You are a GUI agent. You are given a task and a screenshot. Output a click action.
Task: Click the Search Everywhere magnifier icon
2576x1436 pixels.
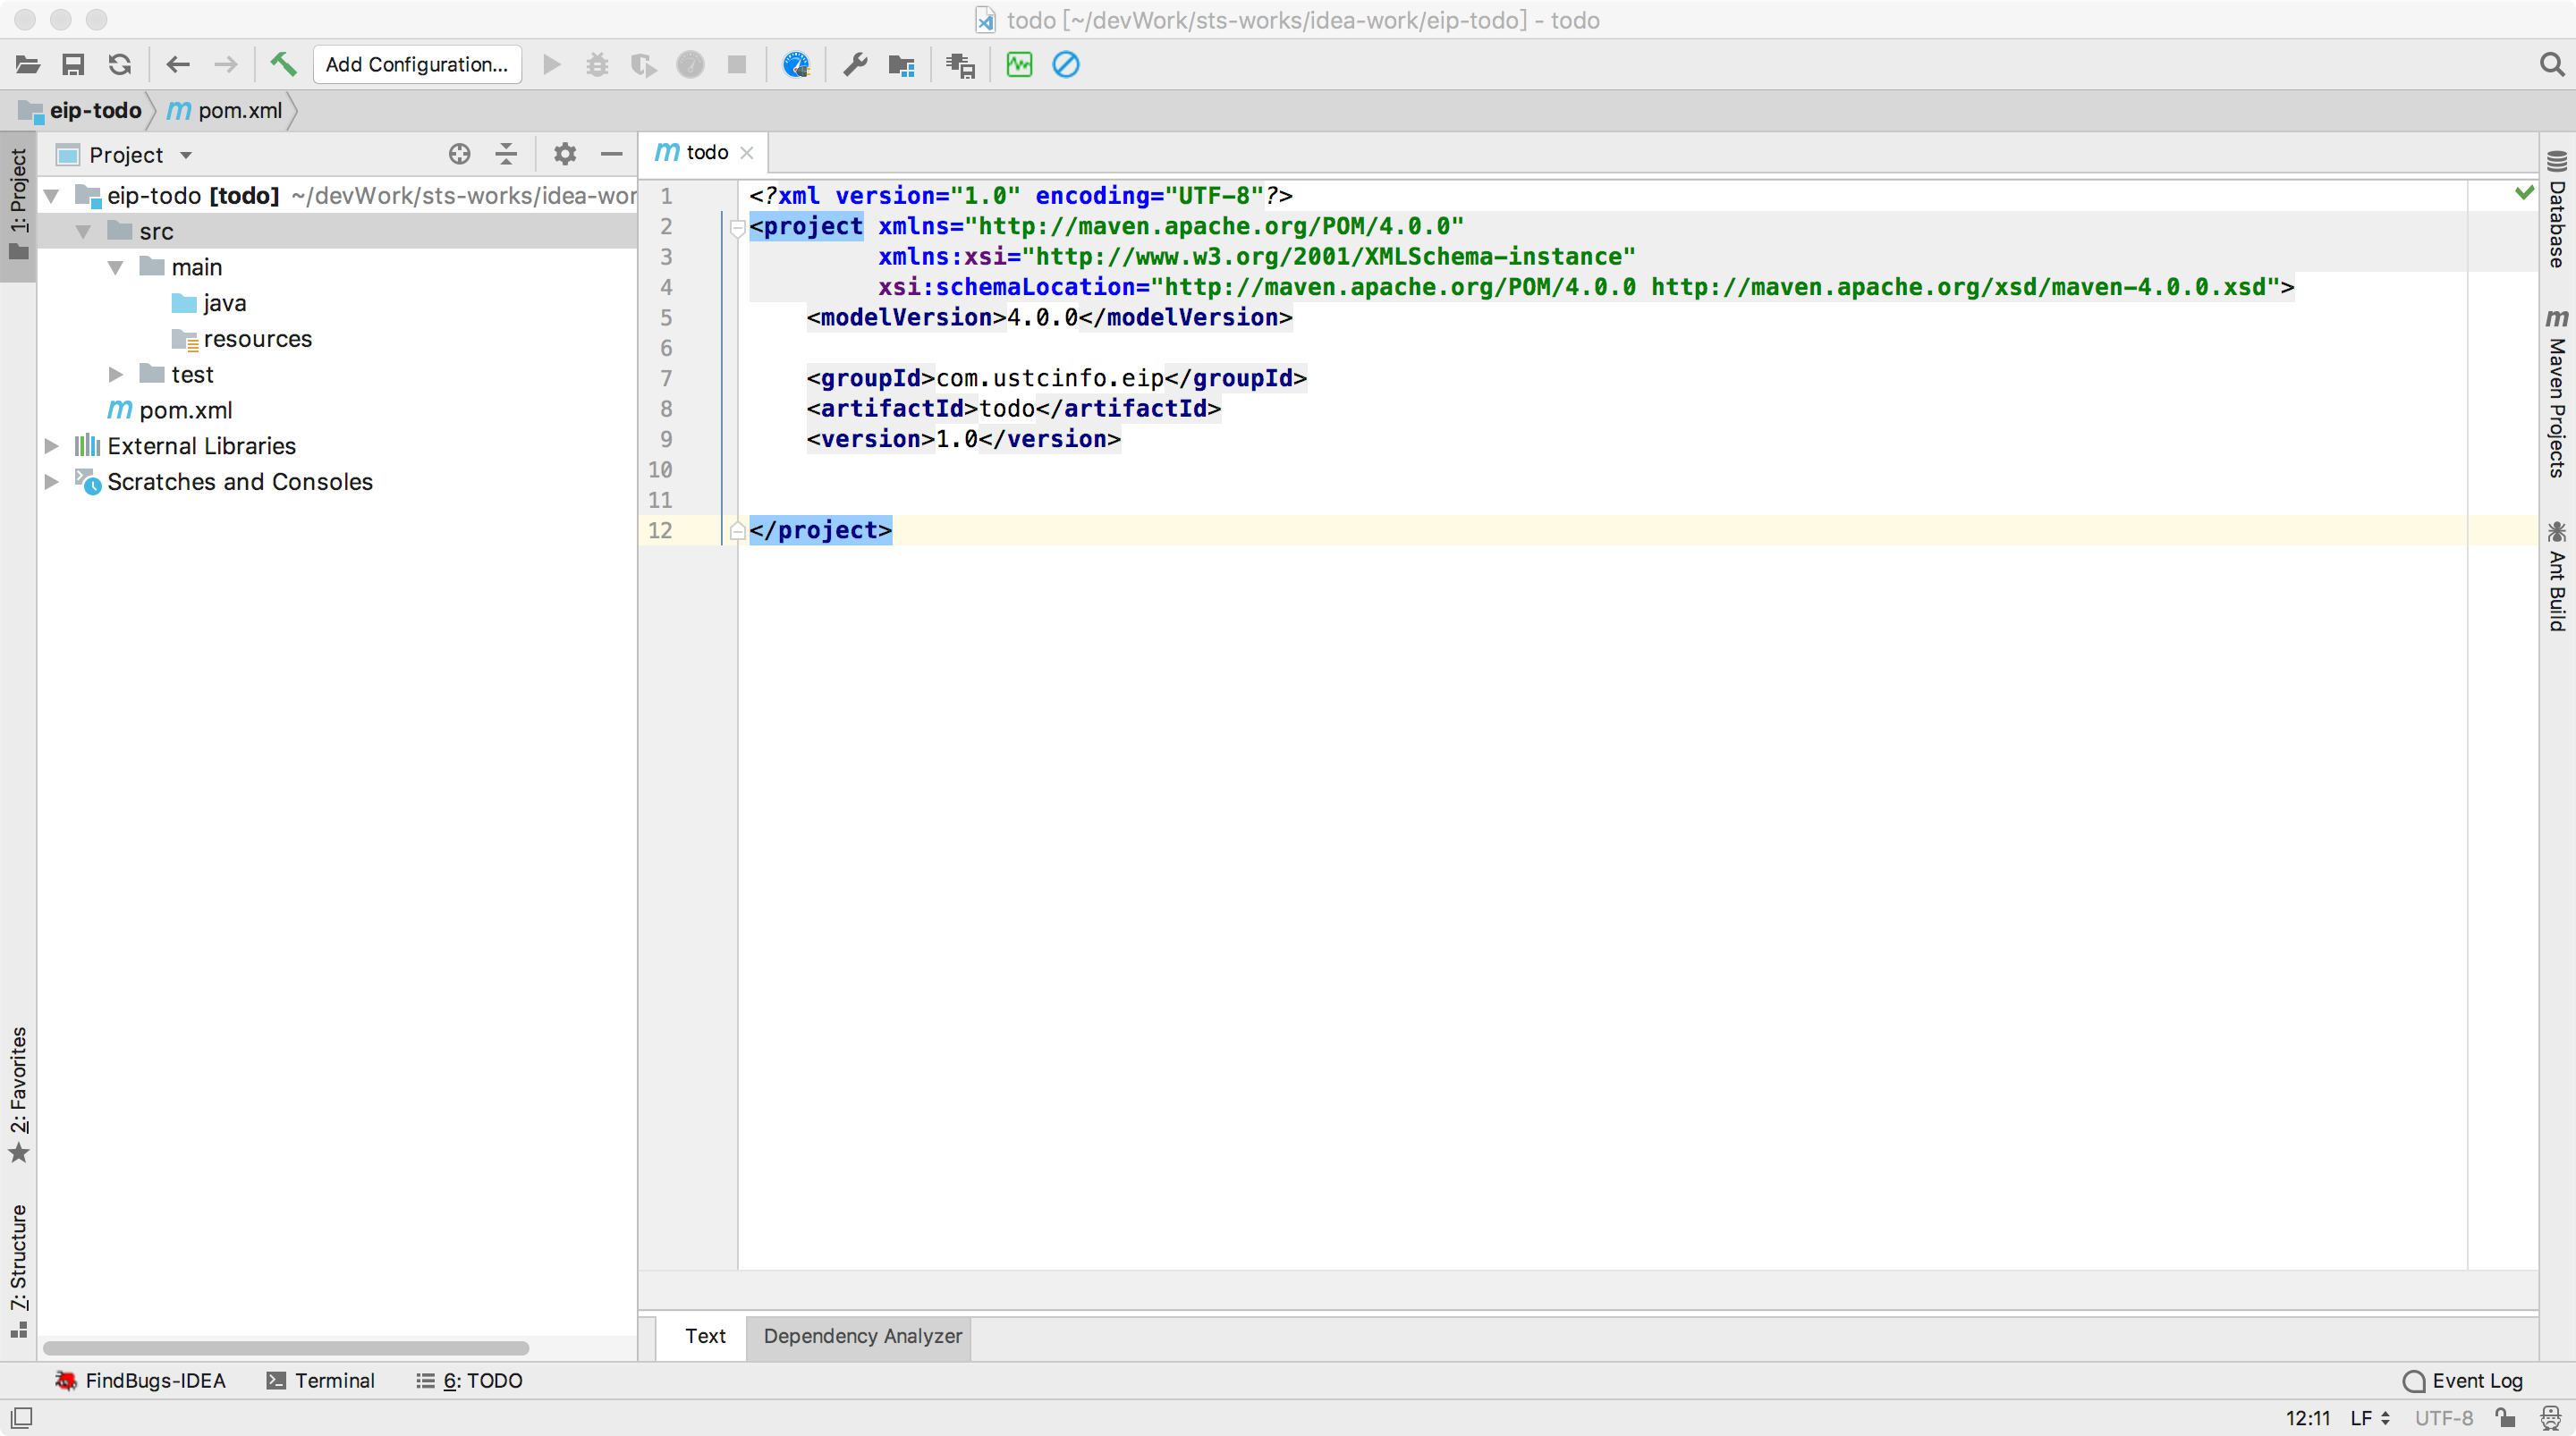pos(2551,65)
